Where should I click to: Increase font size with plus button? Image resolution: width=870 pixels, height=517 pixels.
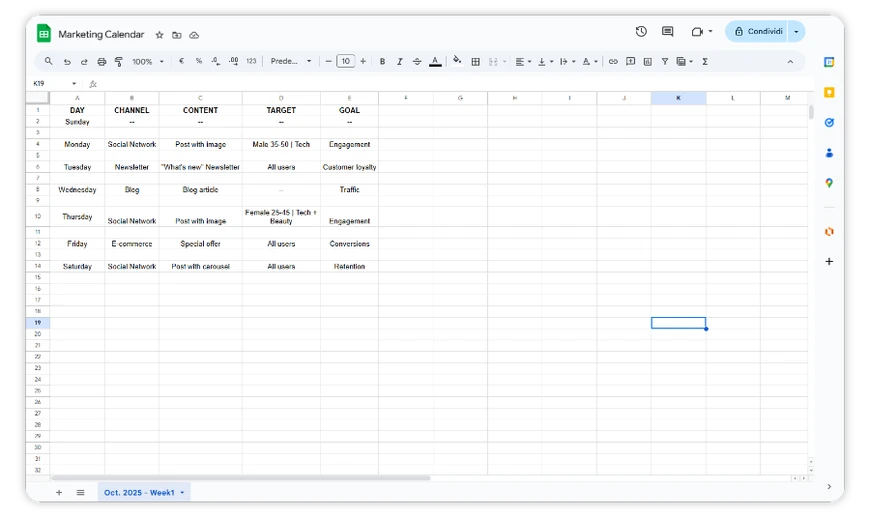(x=363, y=61)
